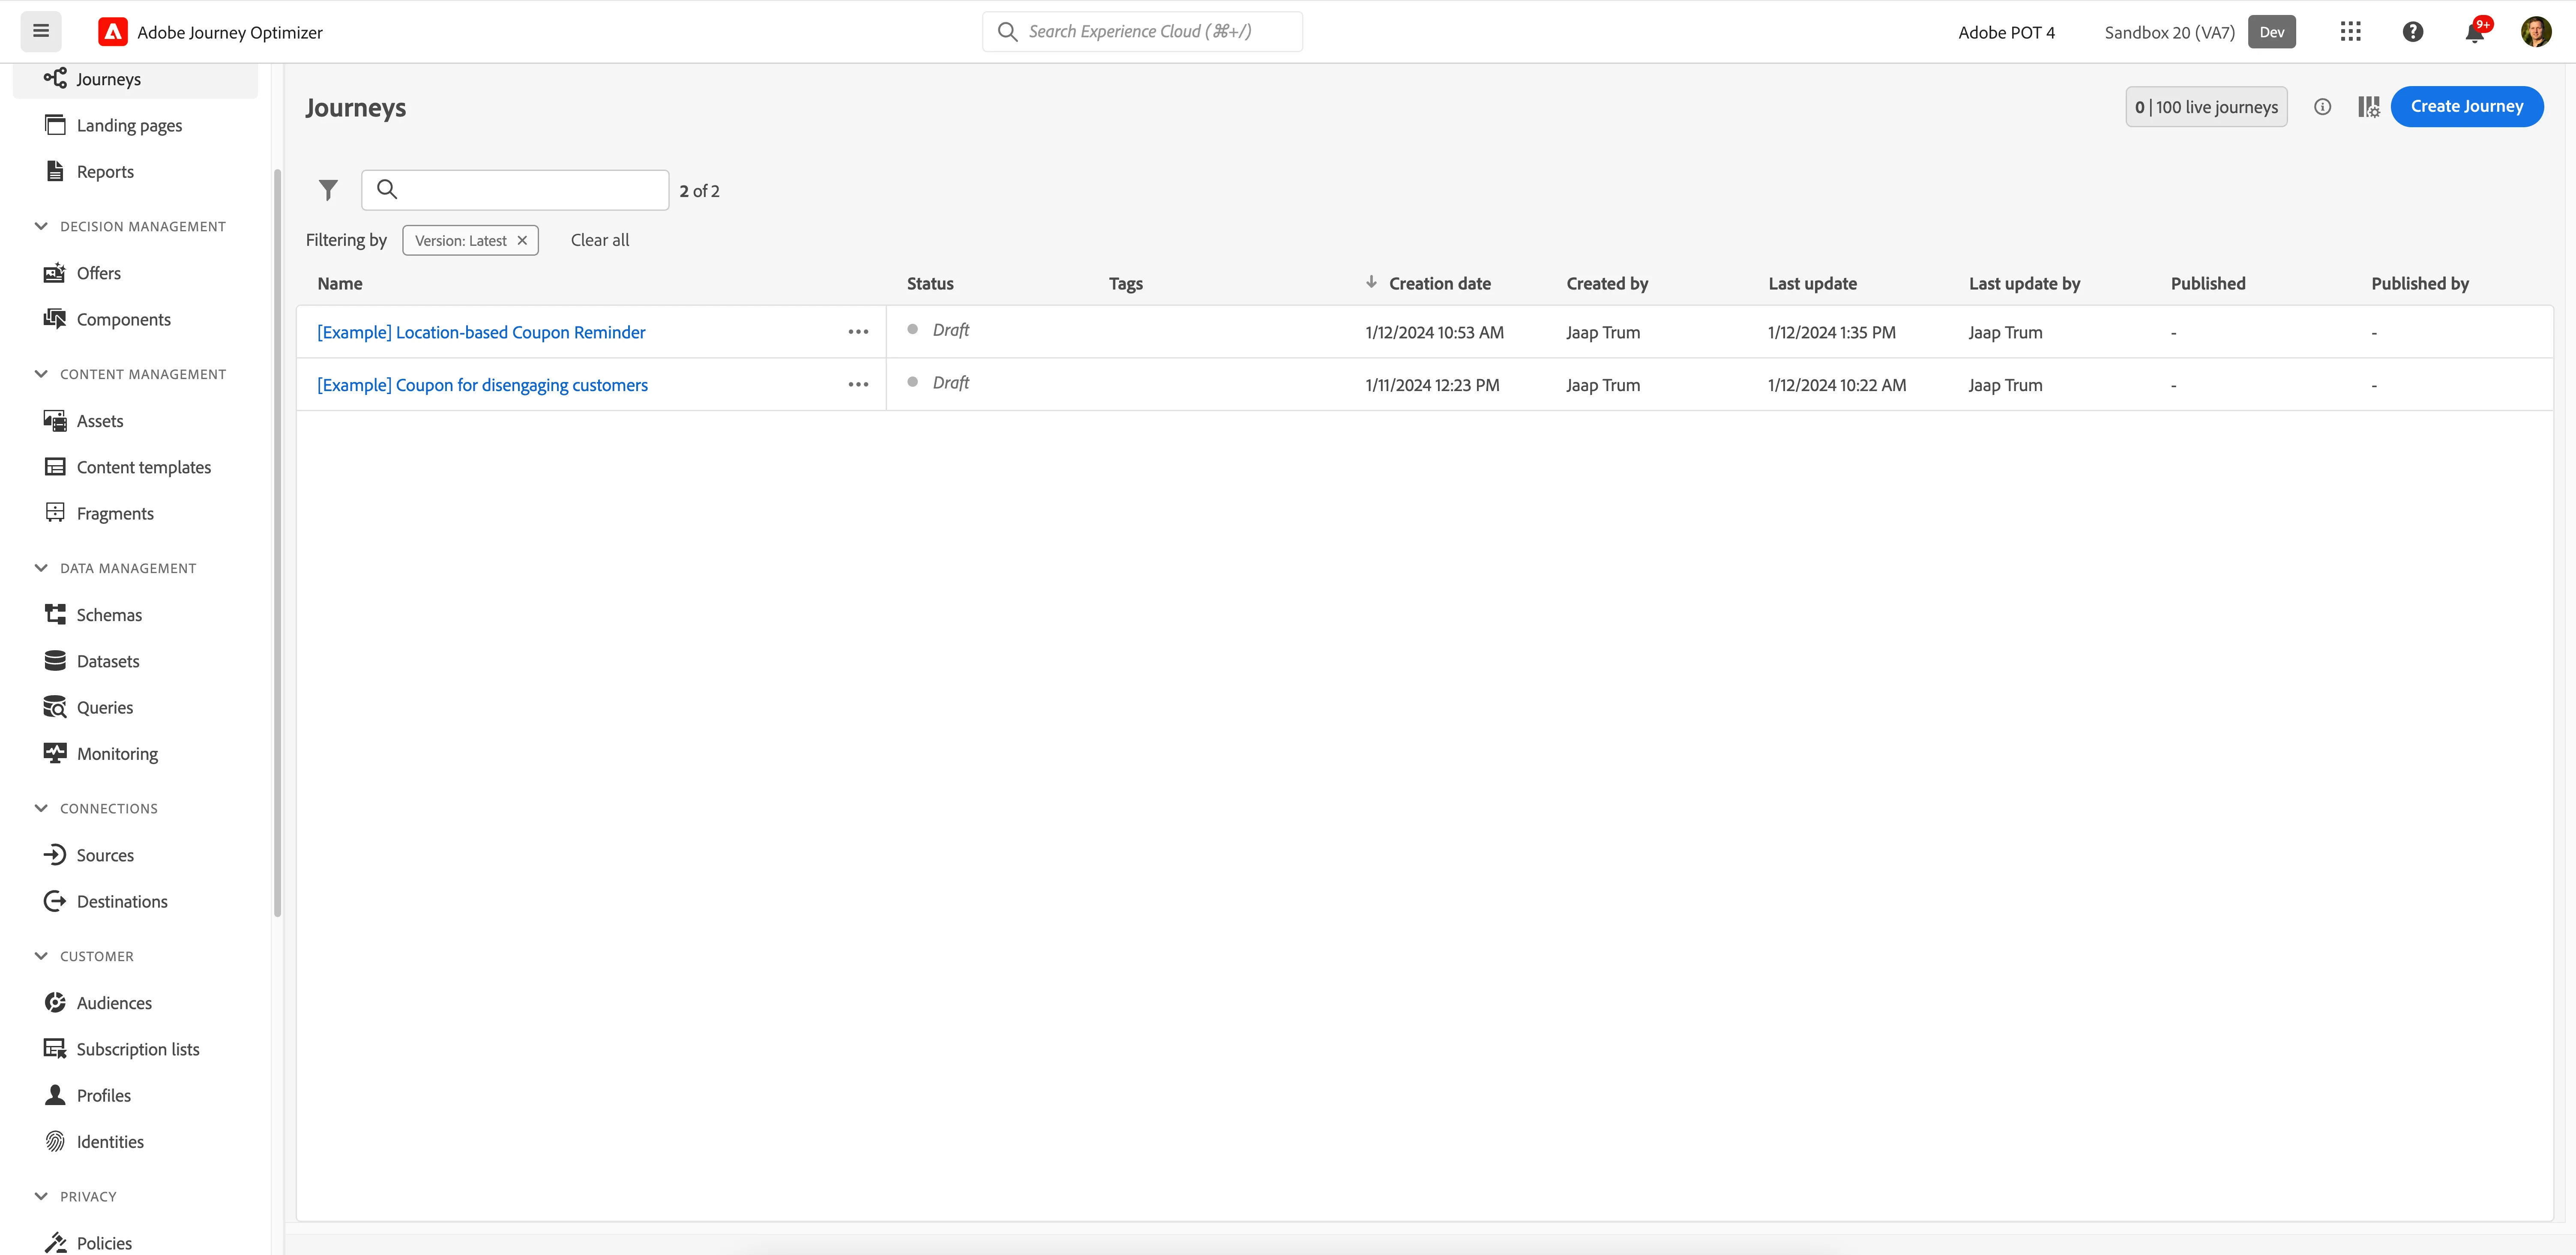2576x1255 pixels.
Task: Collapse the Connections section
Action: coord(41,808)
